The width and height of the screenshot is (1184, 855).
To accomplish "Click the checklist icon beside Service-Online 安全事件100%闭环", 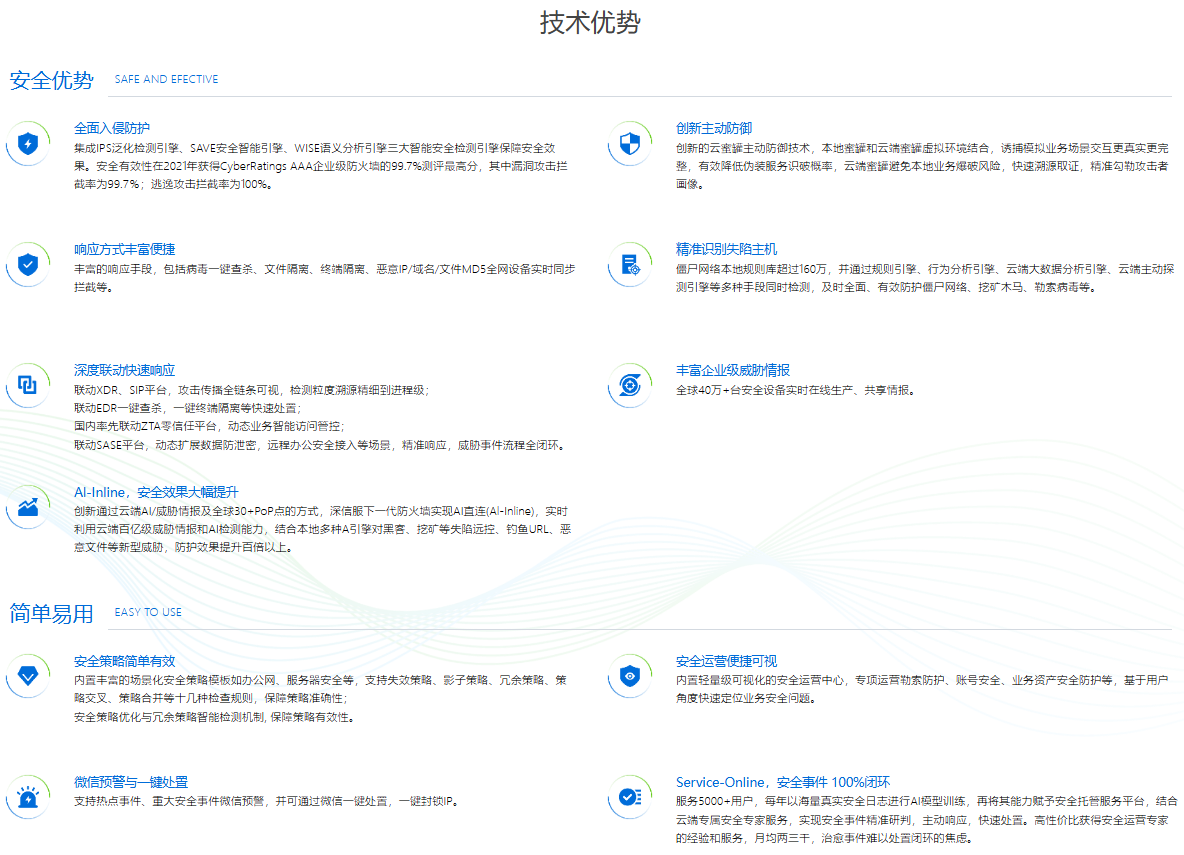I will (630, 796).
